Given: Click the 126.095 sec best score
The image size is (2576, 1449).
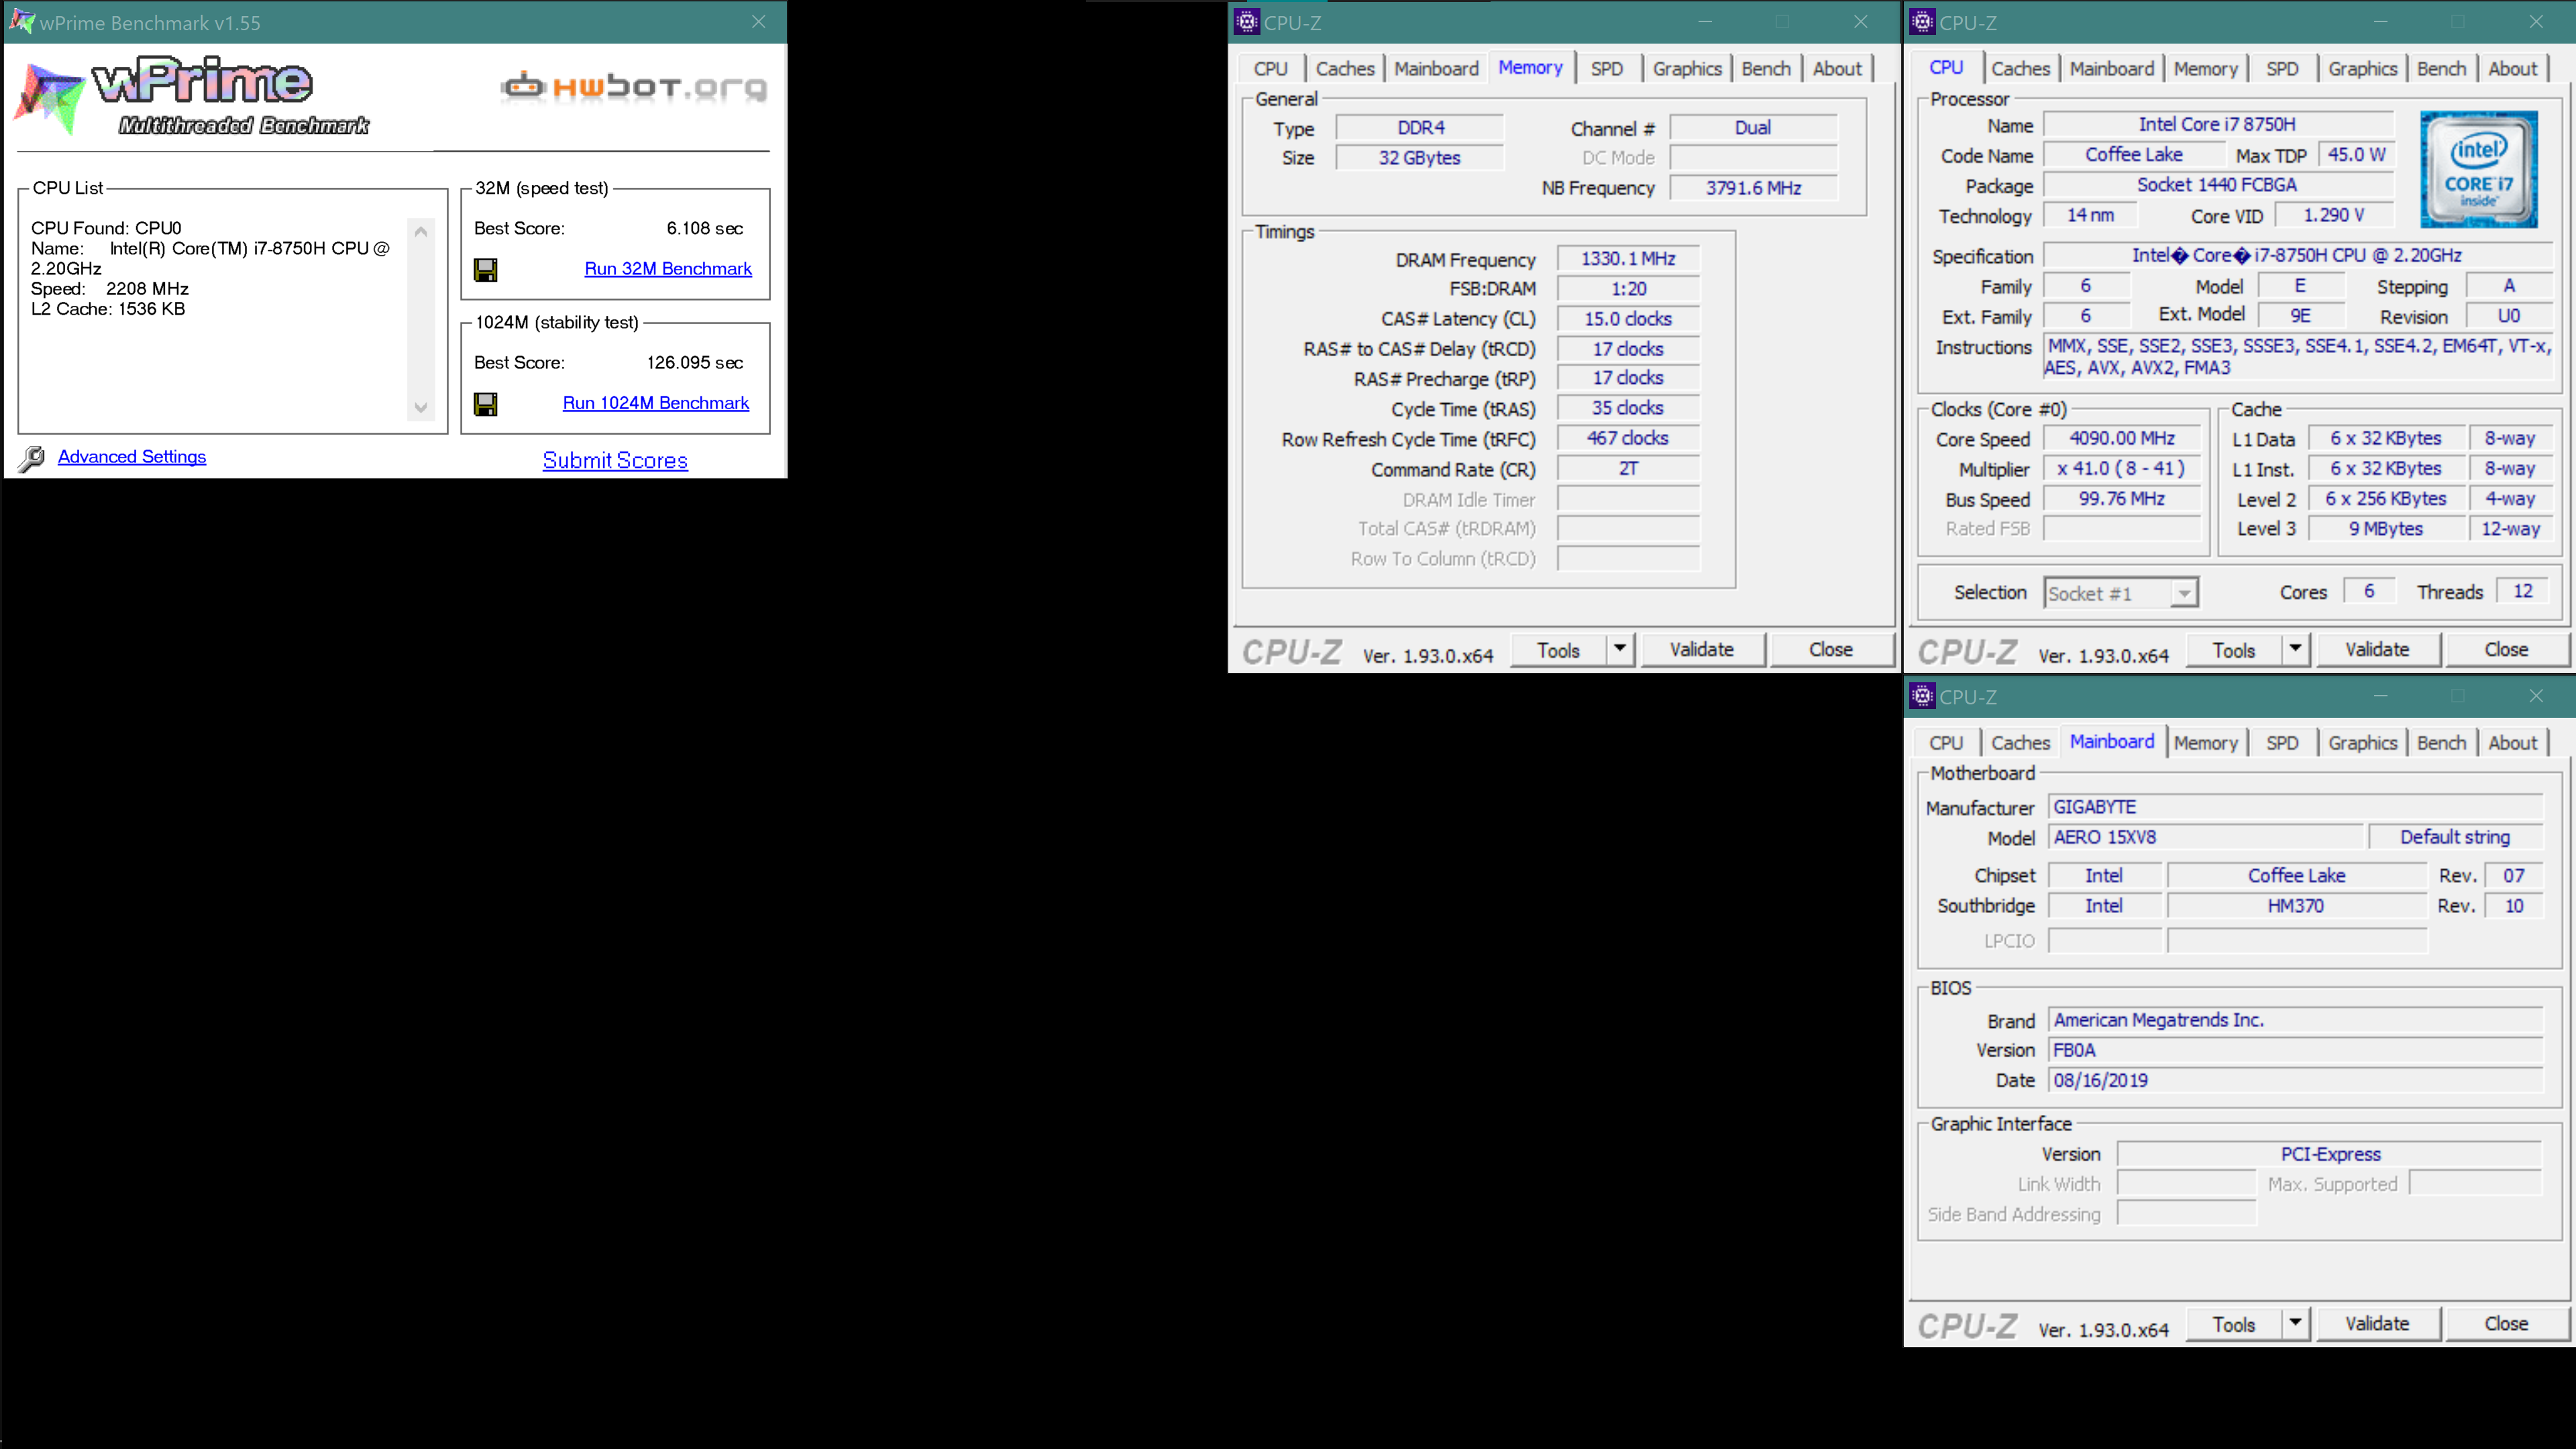Looking at the screenshot, I should 694,363.
